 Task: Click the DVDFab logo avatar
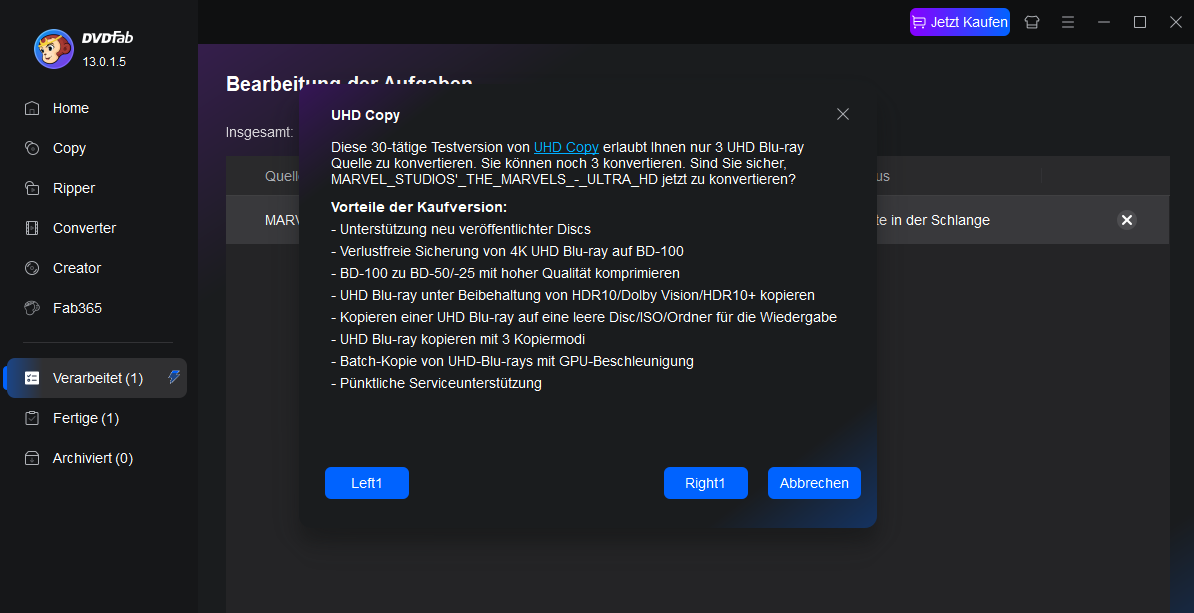pyautogui.click(x=53, y=49)
